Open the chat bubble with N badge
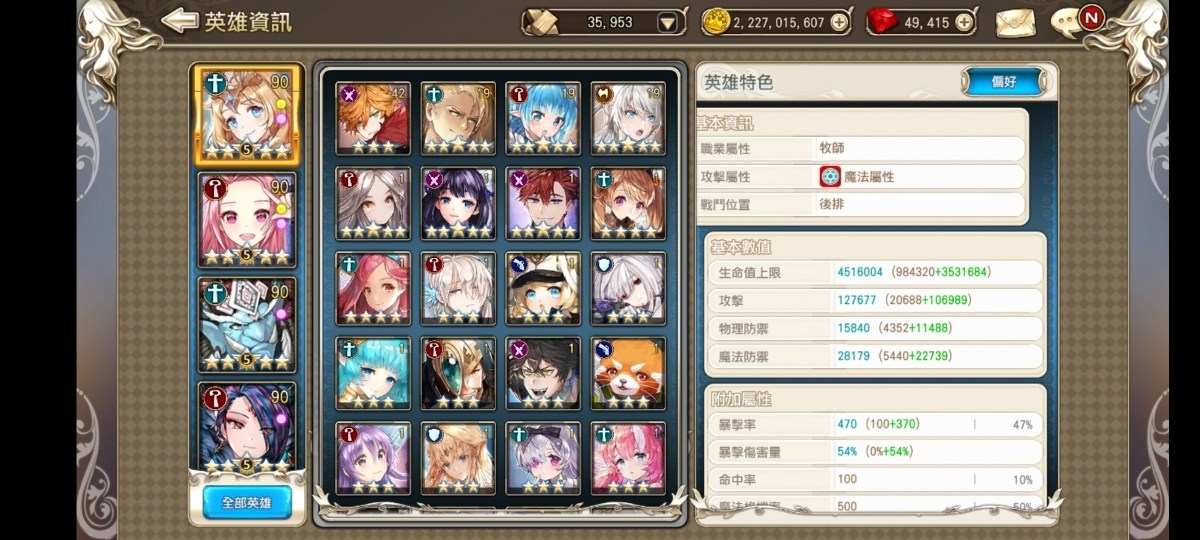1200x540 pixels. pyautogui.click(x=1074, y=21)
